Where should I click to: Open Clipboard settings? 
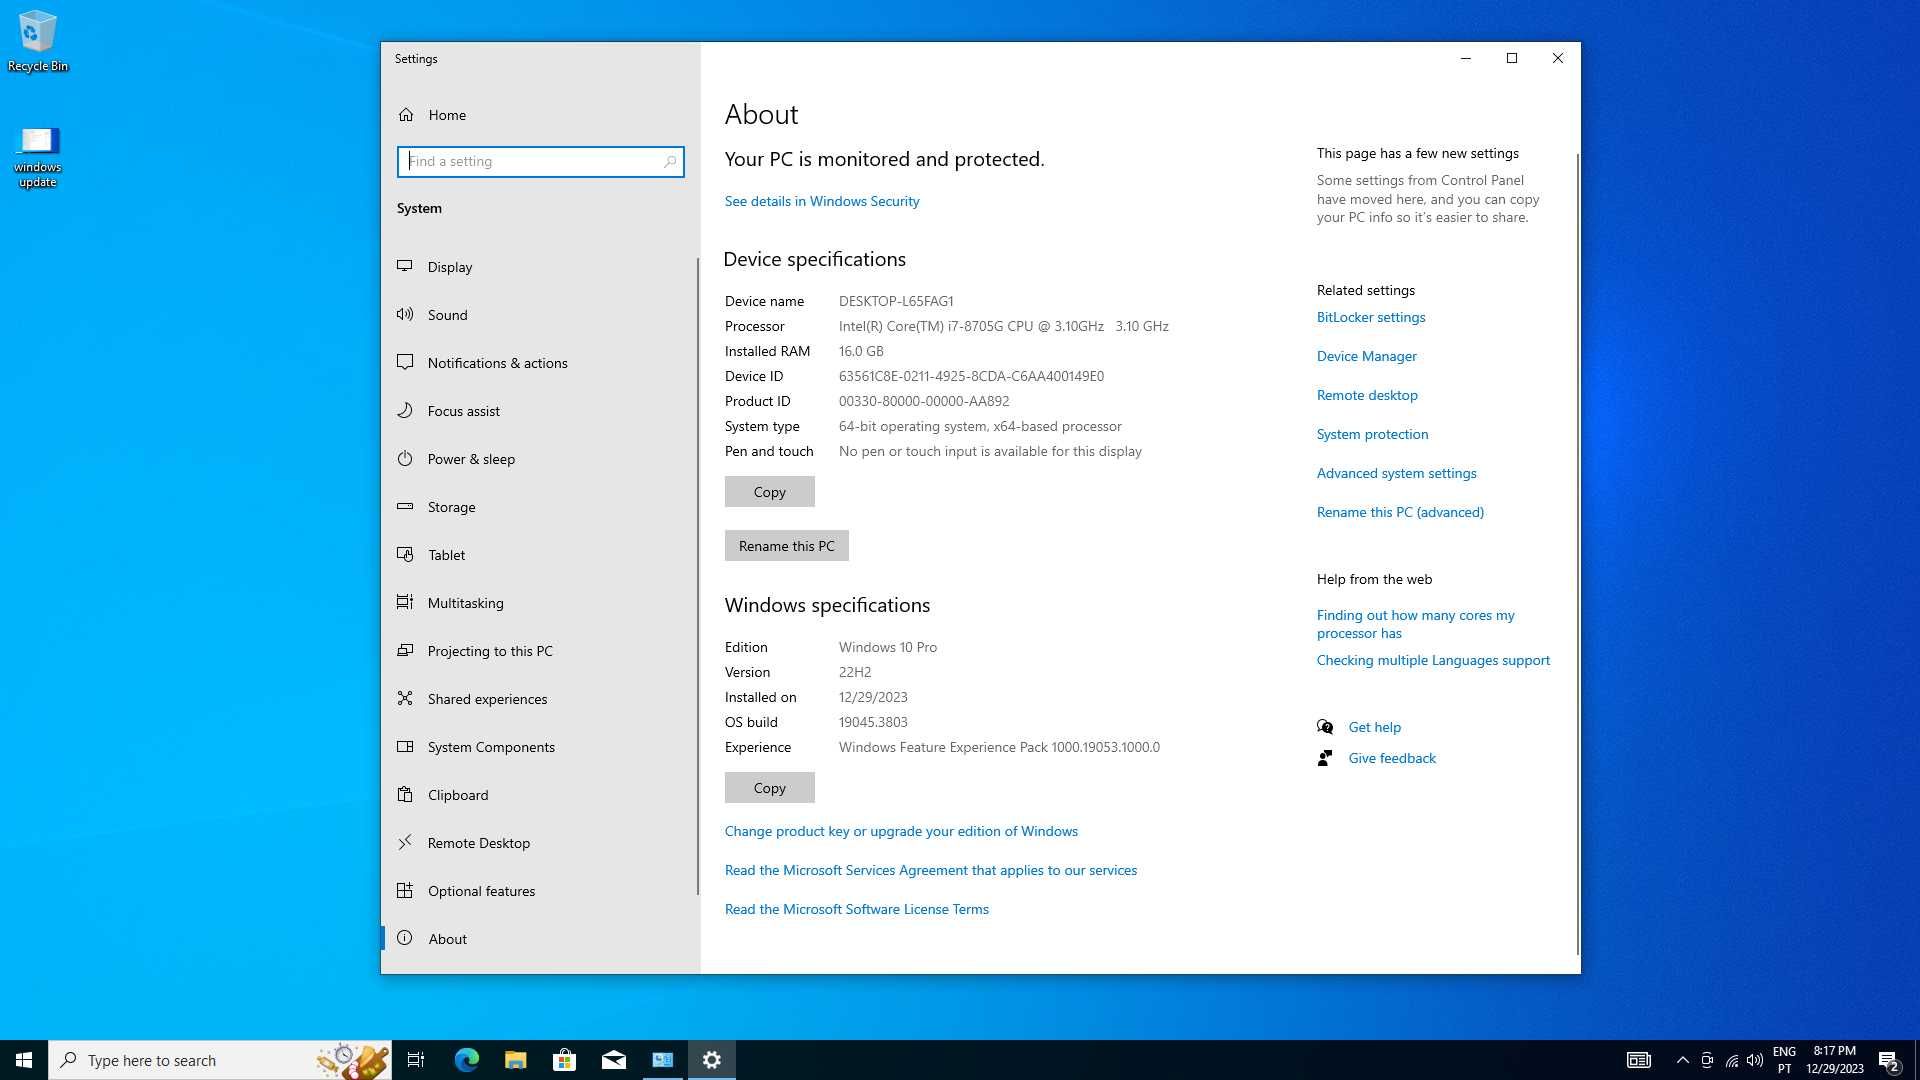[x=458, y=794]
